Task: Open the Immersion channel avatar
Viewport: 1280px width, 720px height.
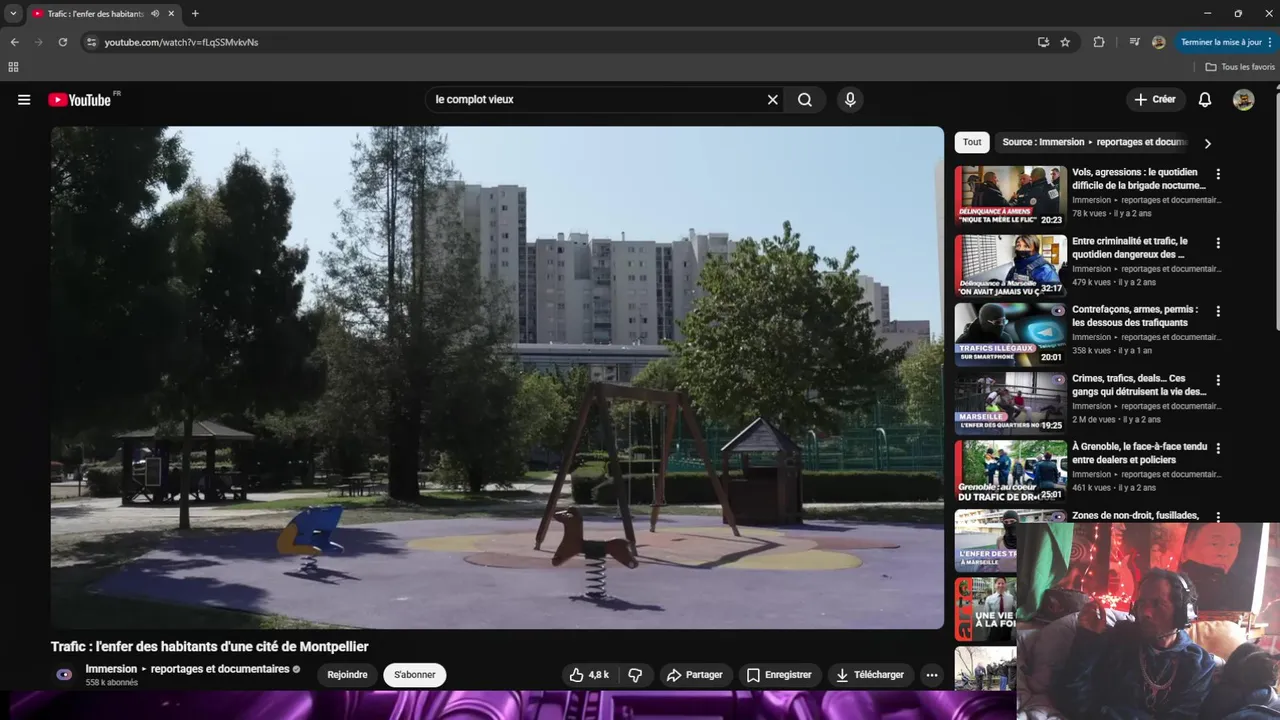Action: tap(64, 675)
